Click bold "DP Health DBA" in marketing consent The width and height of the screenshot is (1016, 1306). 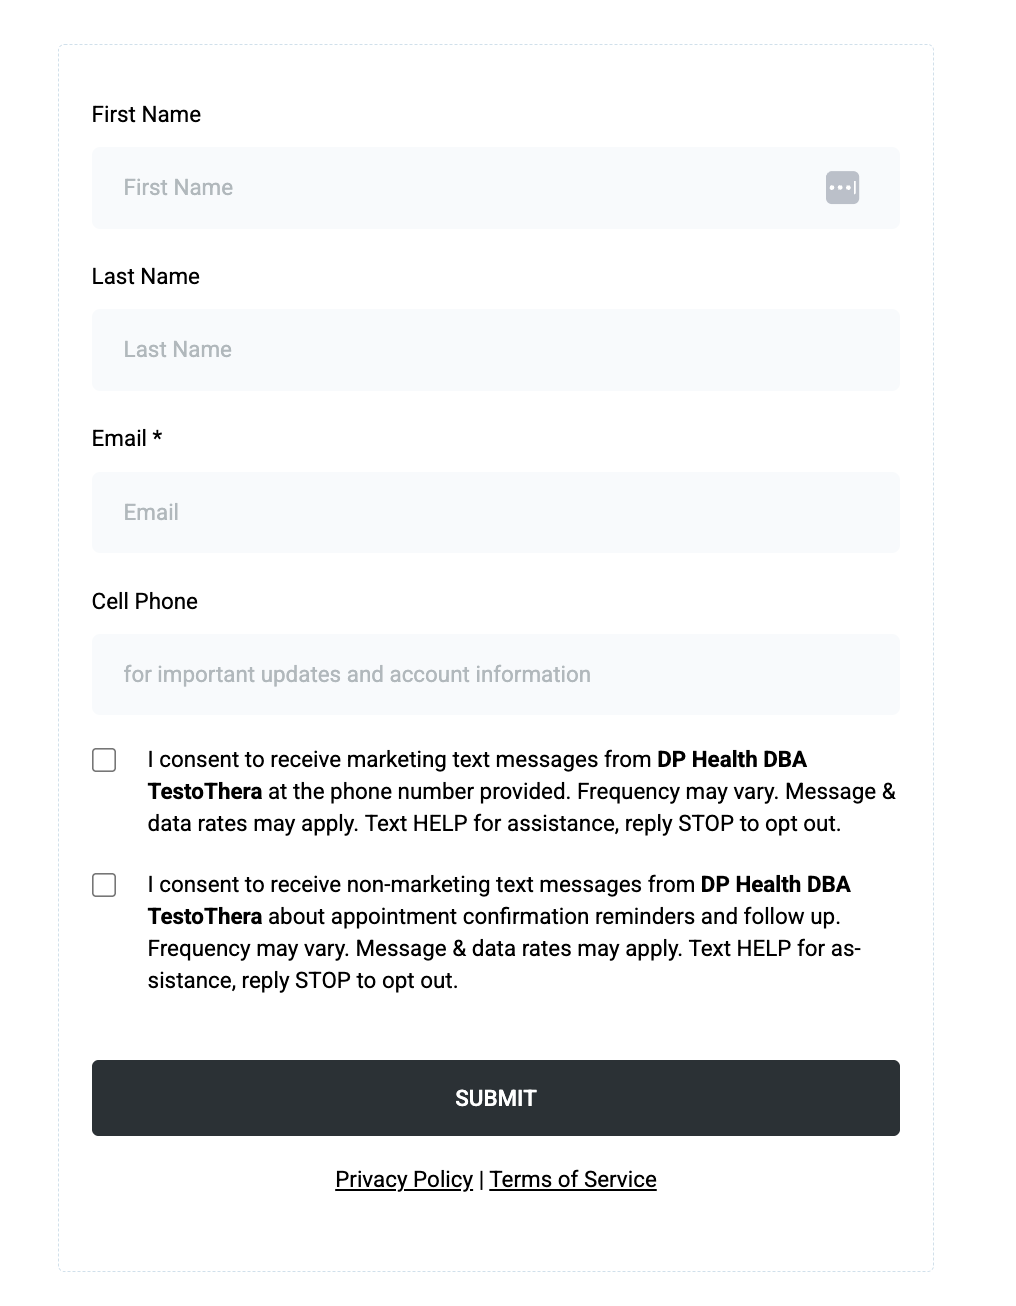(x=732, y=760)
